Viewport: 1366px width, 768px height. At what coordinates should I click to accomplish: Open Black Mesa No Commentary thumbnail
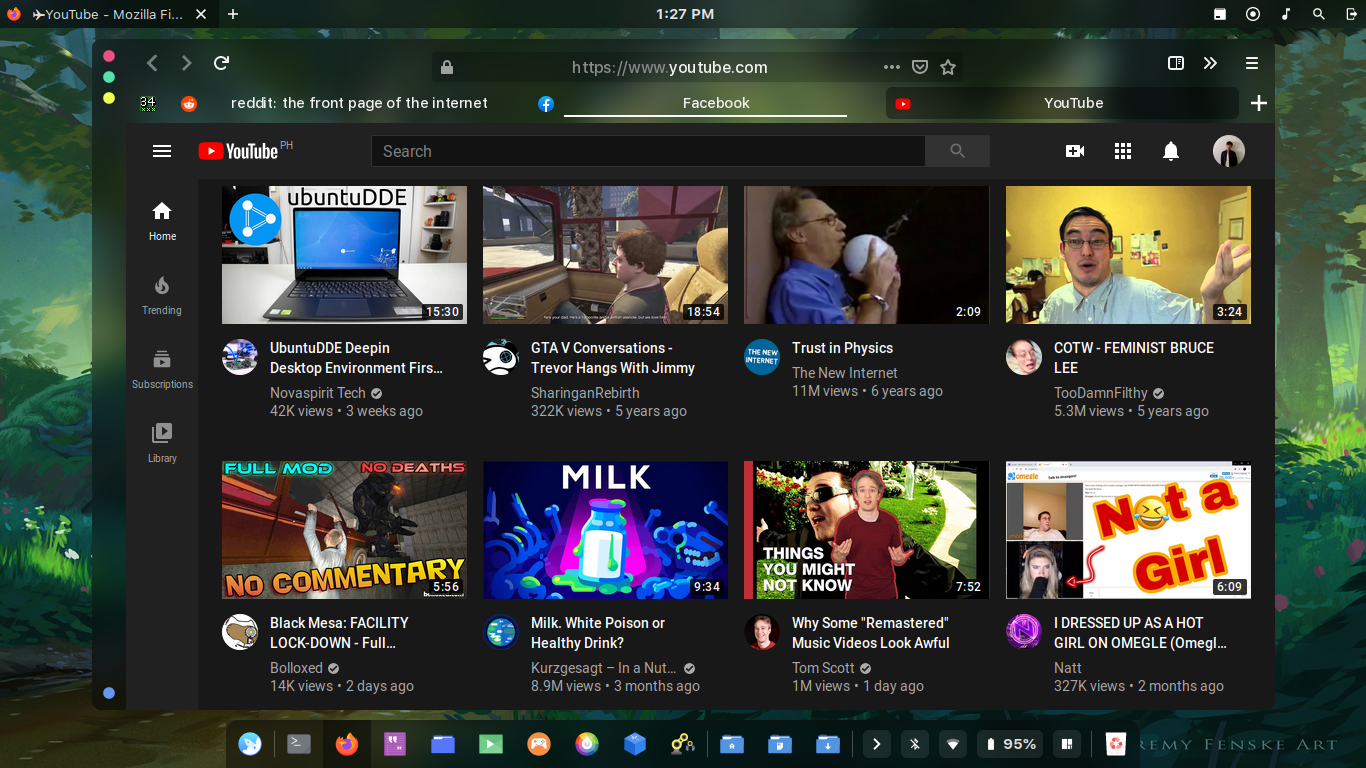(344, 530)
